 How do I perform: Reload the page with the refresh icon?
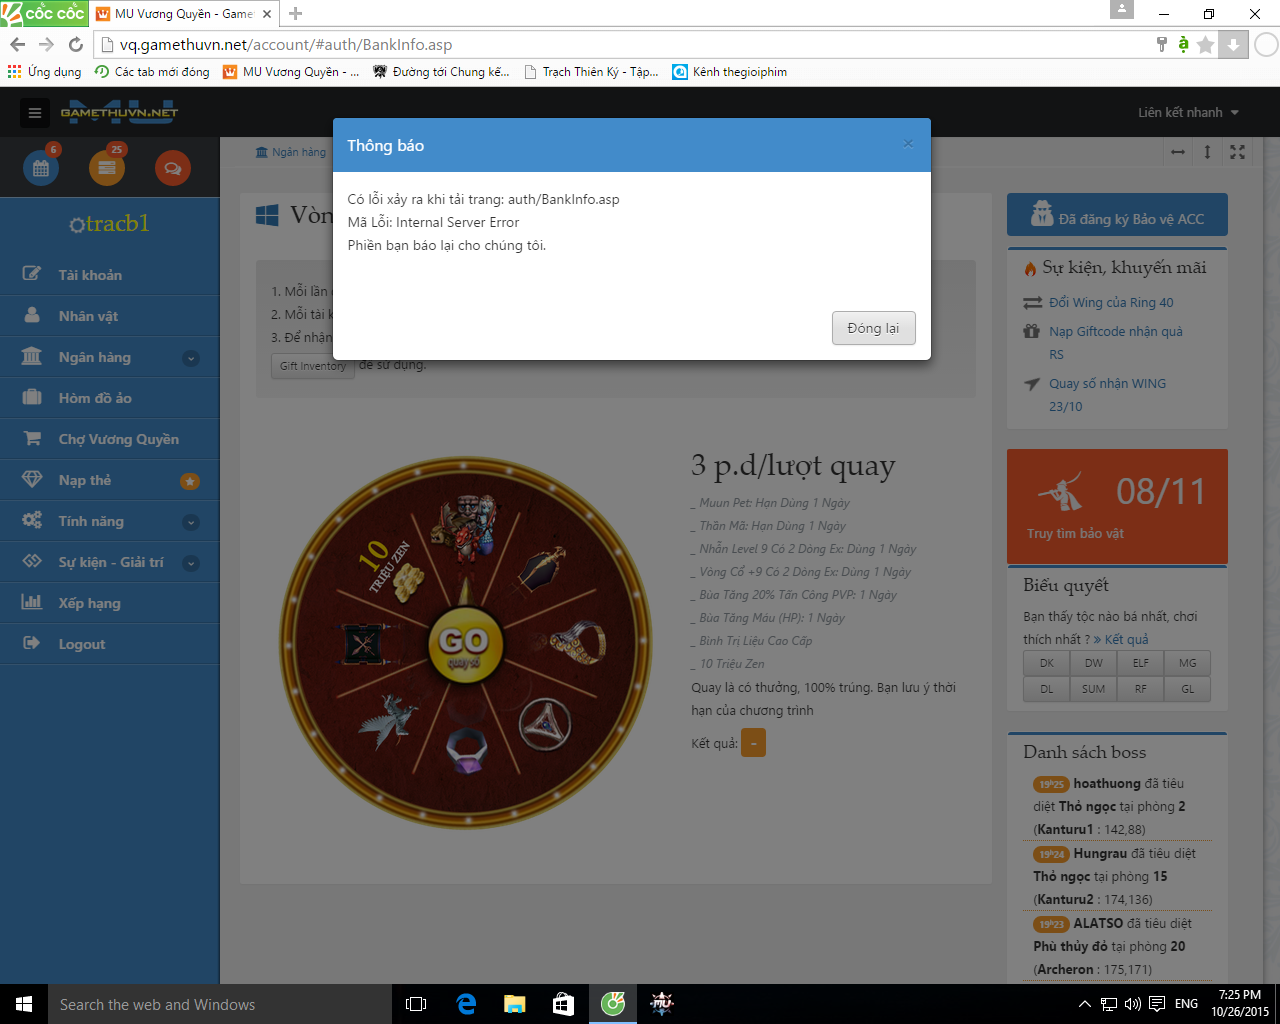click(x=76, y=45)
